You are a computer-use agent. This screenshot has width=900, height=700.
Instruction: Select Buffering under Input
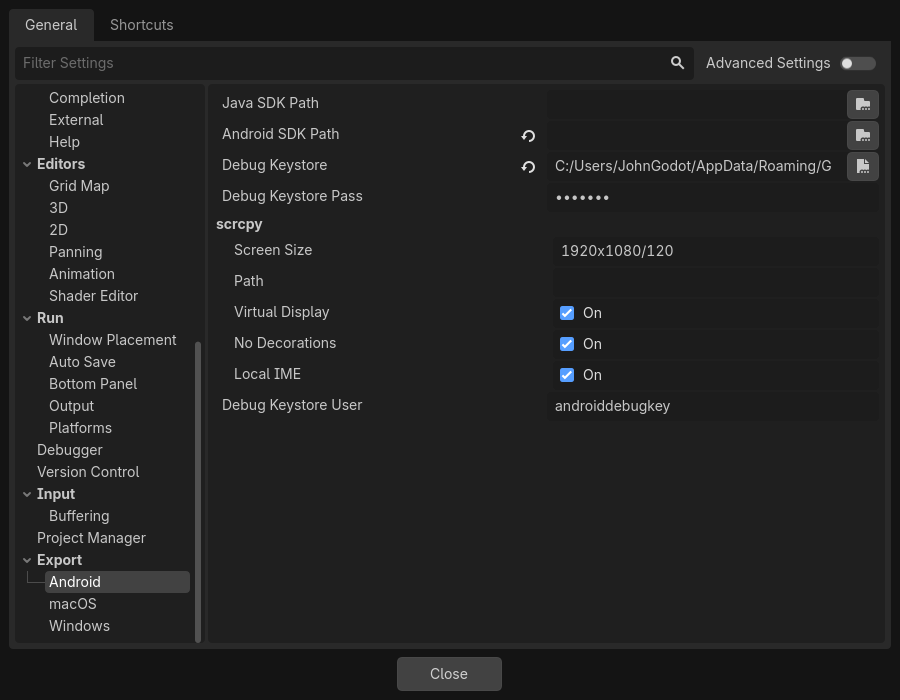click(79, 516)
